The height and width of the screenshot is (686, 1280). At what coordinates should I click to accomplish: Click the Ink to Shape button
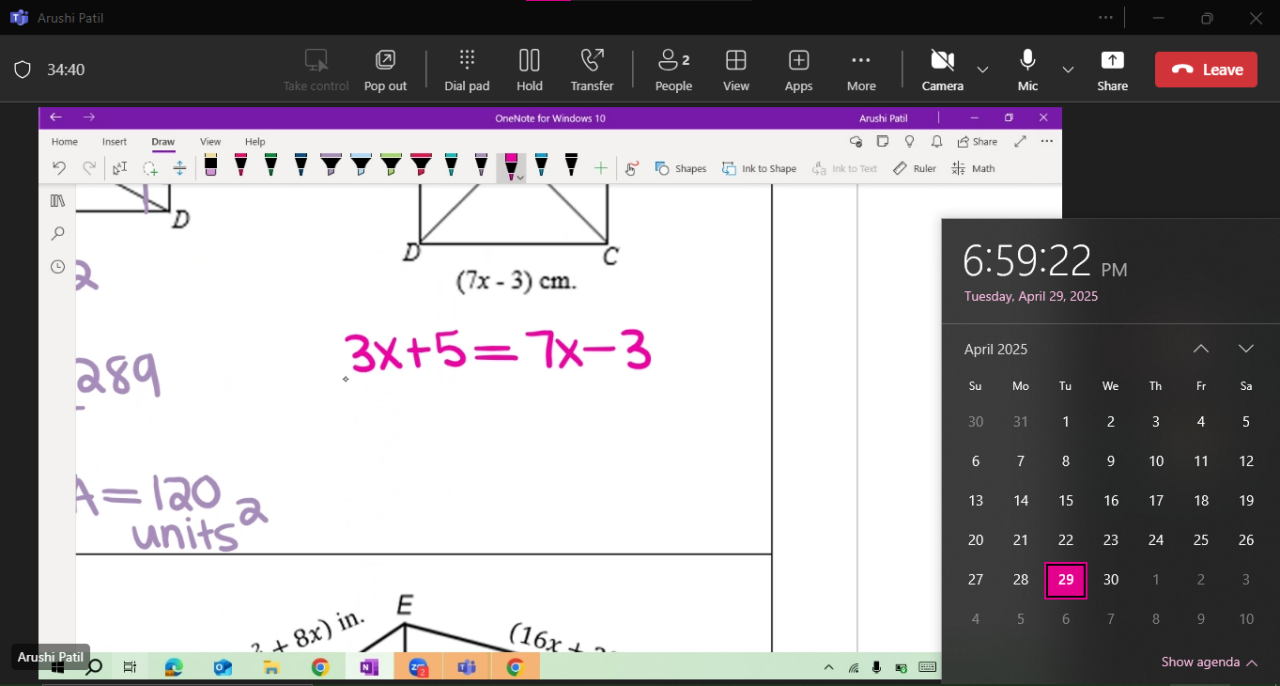759,169
